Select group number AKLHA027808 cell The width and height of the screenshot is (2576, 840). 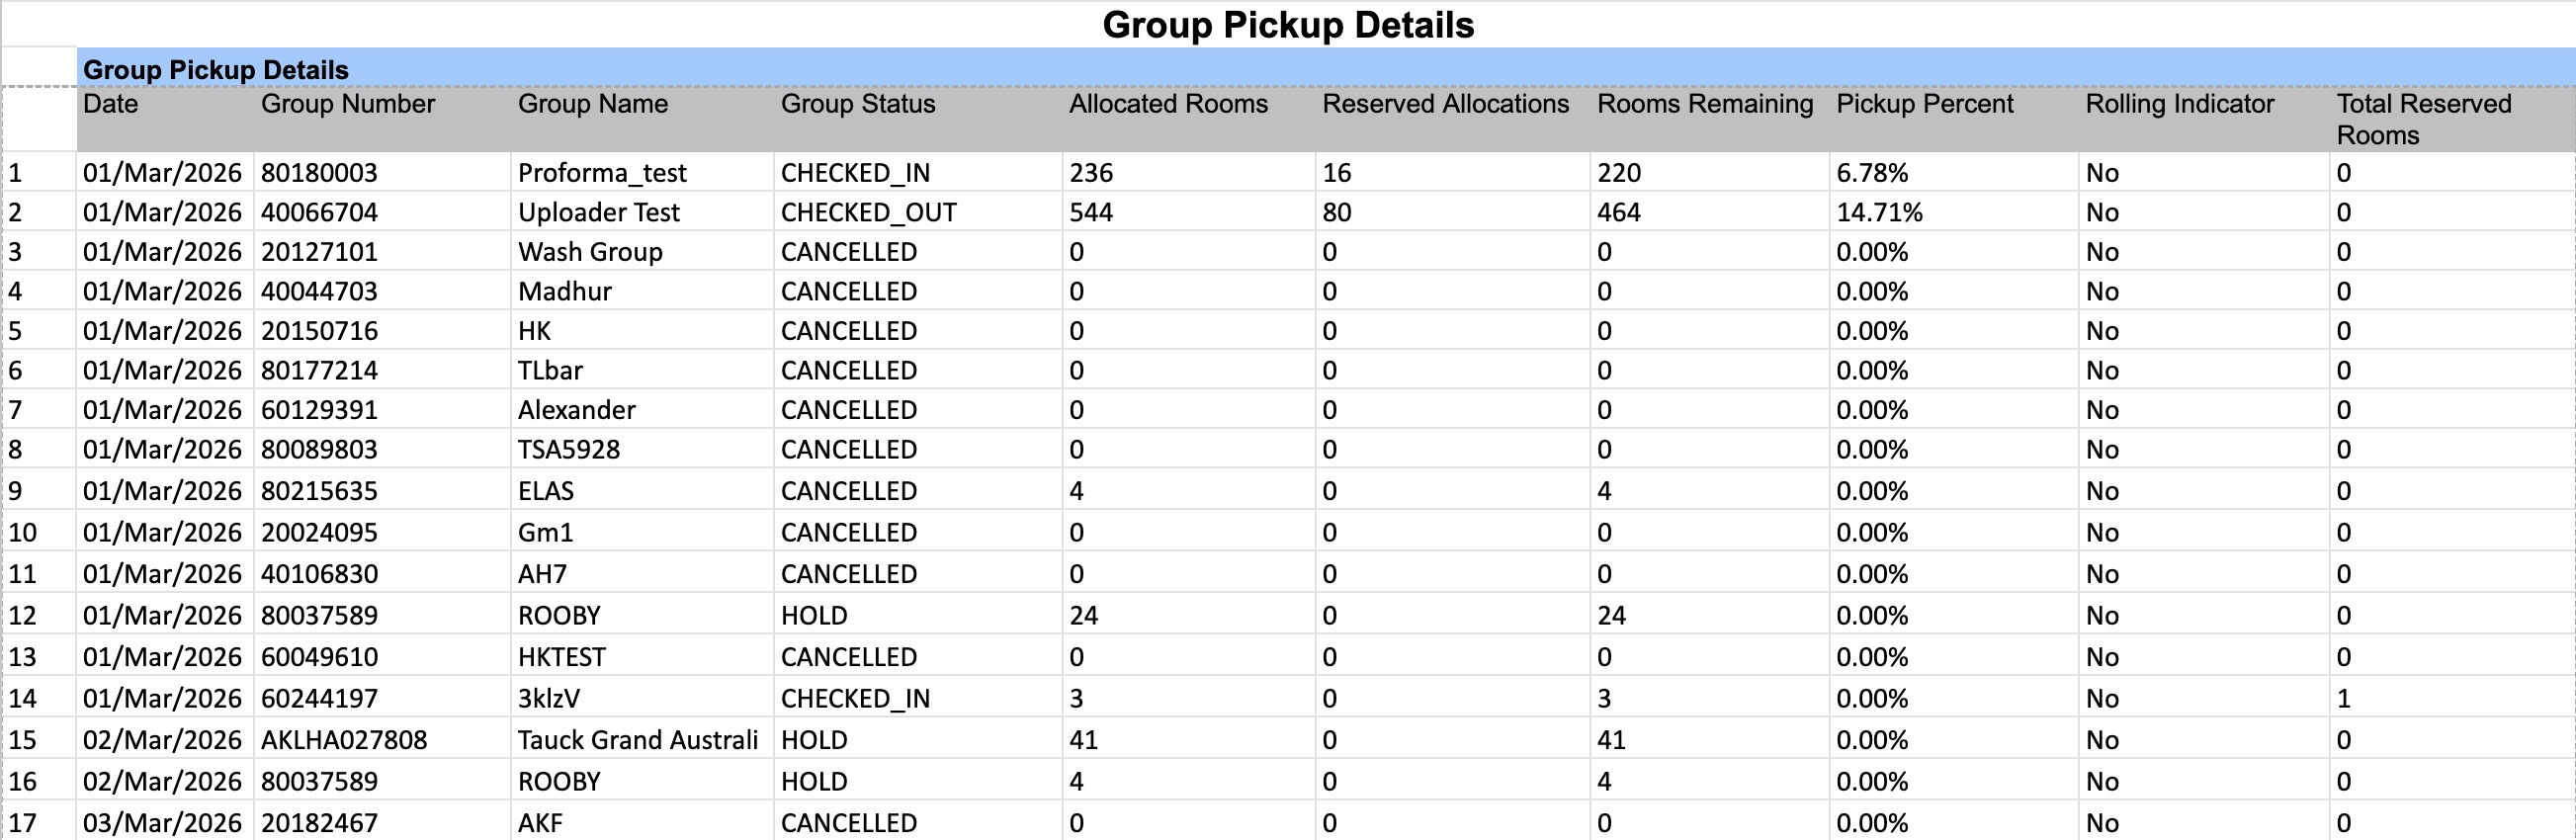[x=343, y=740]
